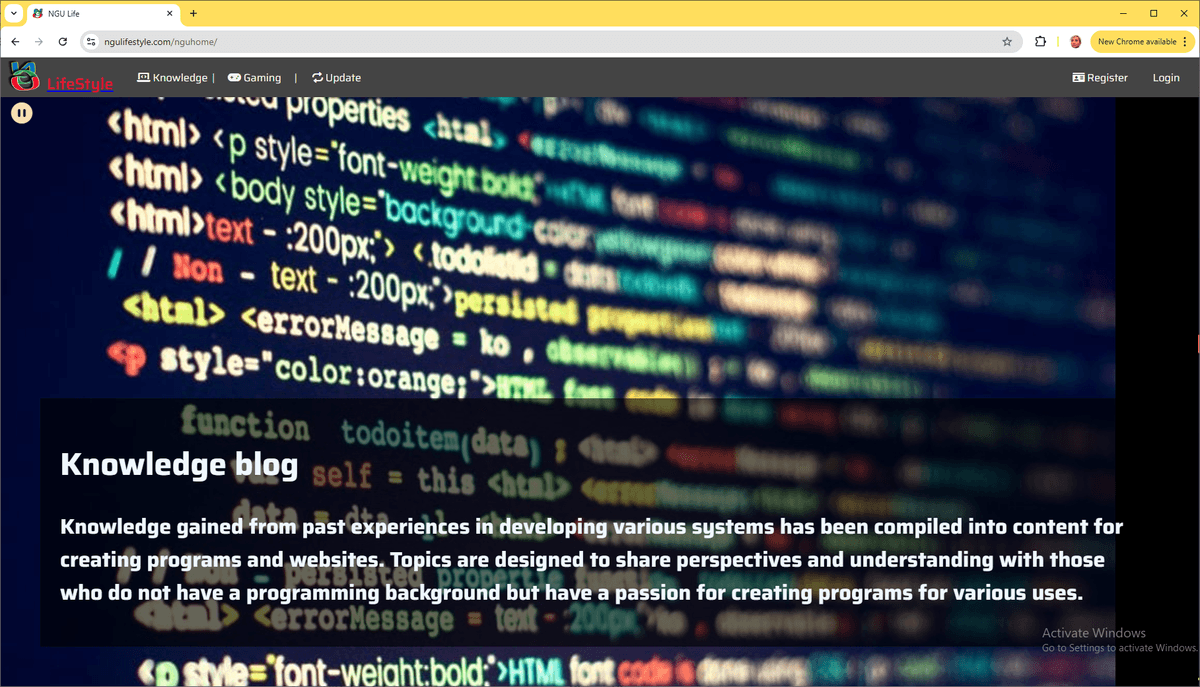Viewport: 1200px width, 687px height.
Task: Click the NGU LifeStyle logo
Action: [x=61, y=77]
